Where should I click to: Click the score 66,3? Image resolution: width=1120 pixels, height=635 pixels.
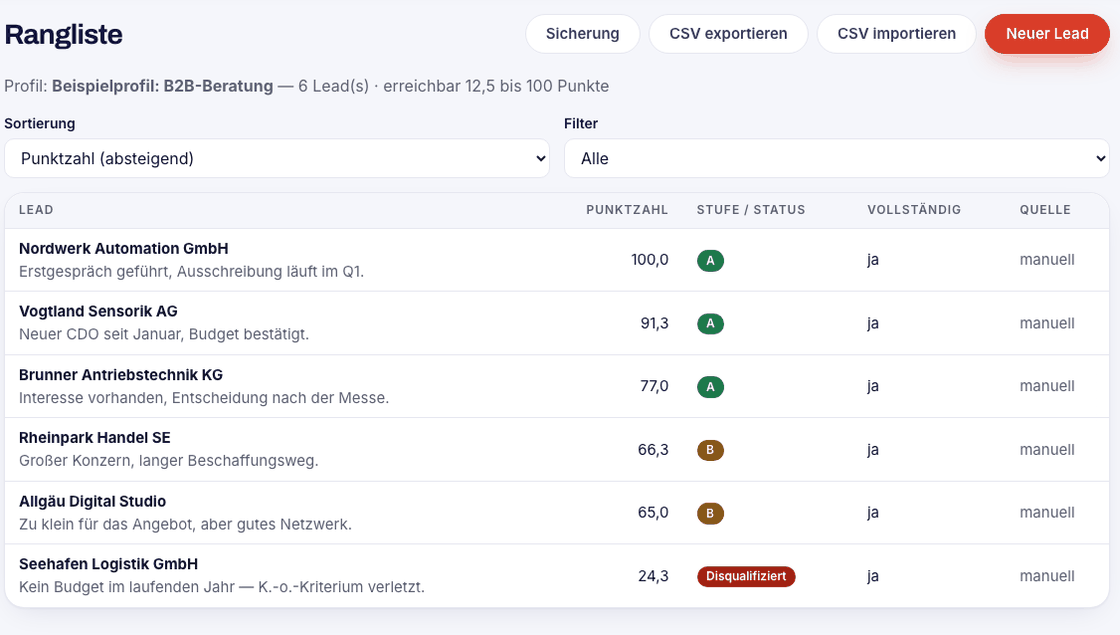click(x=653, y=450)
